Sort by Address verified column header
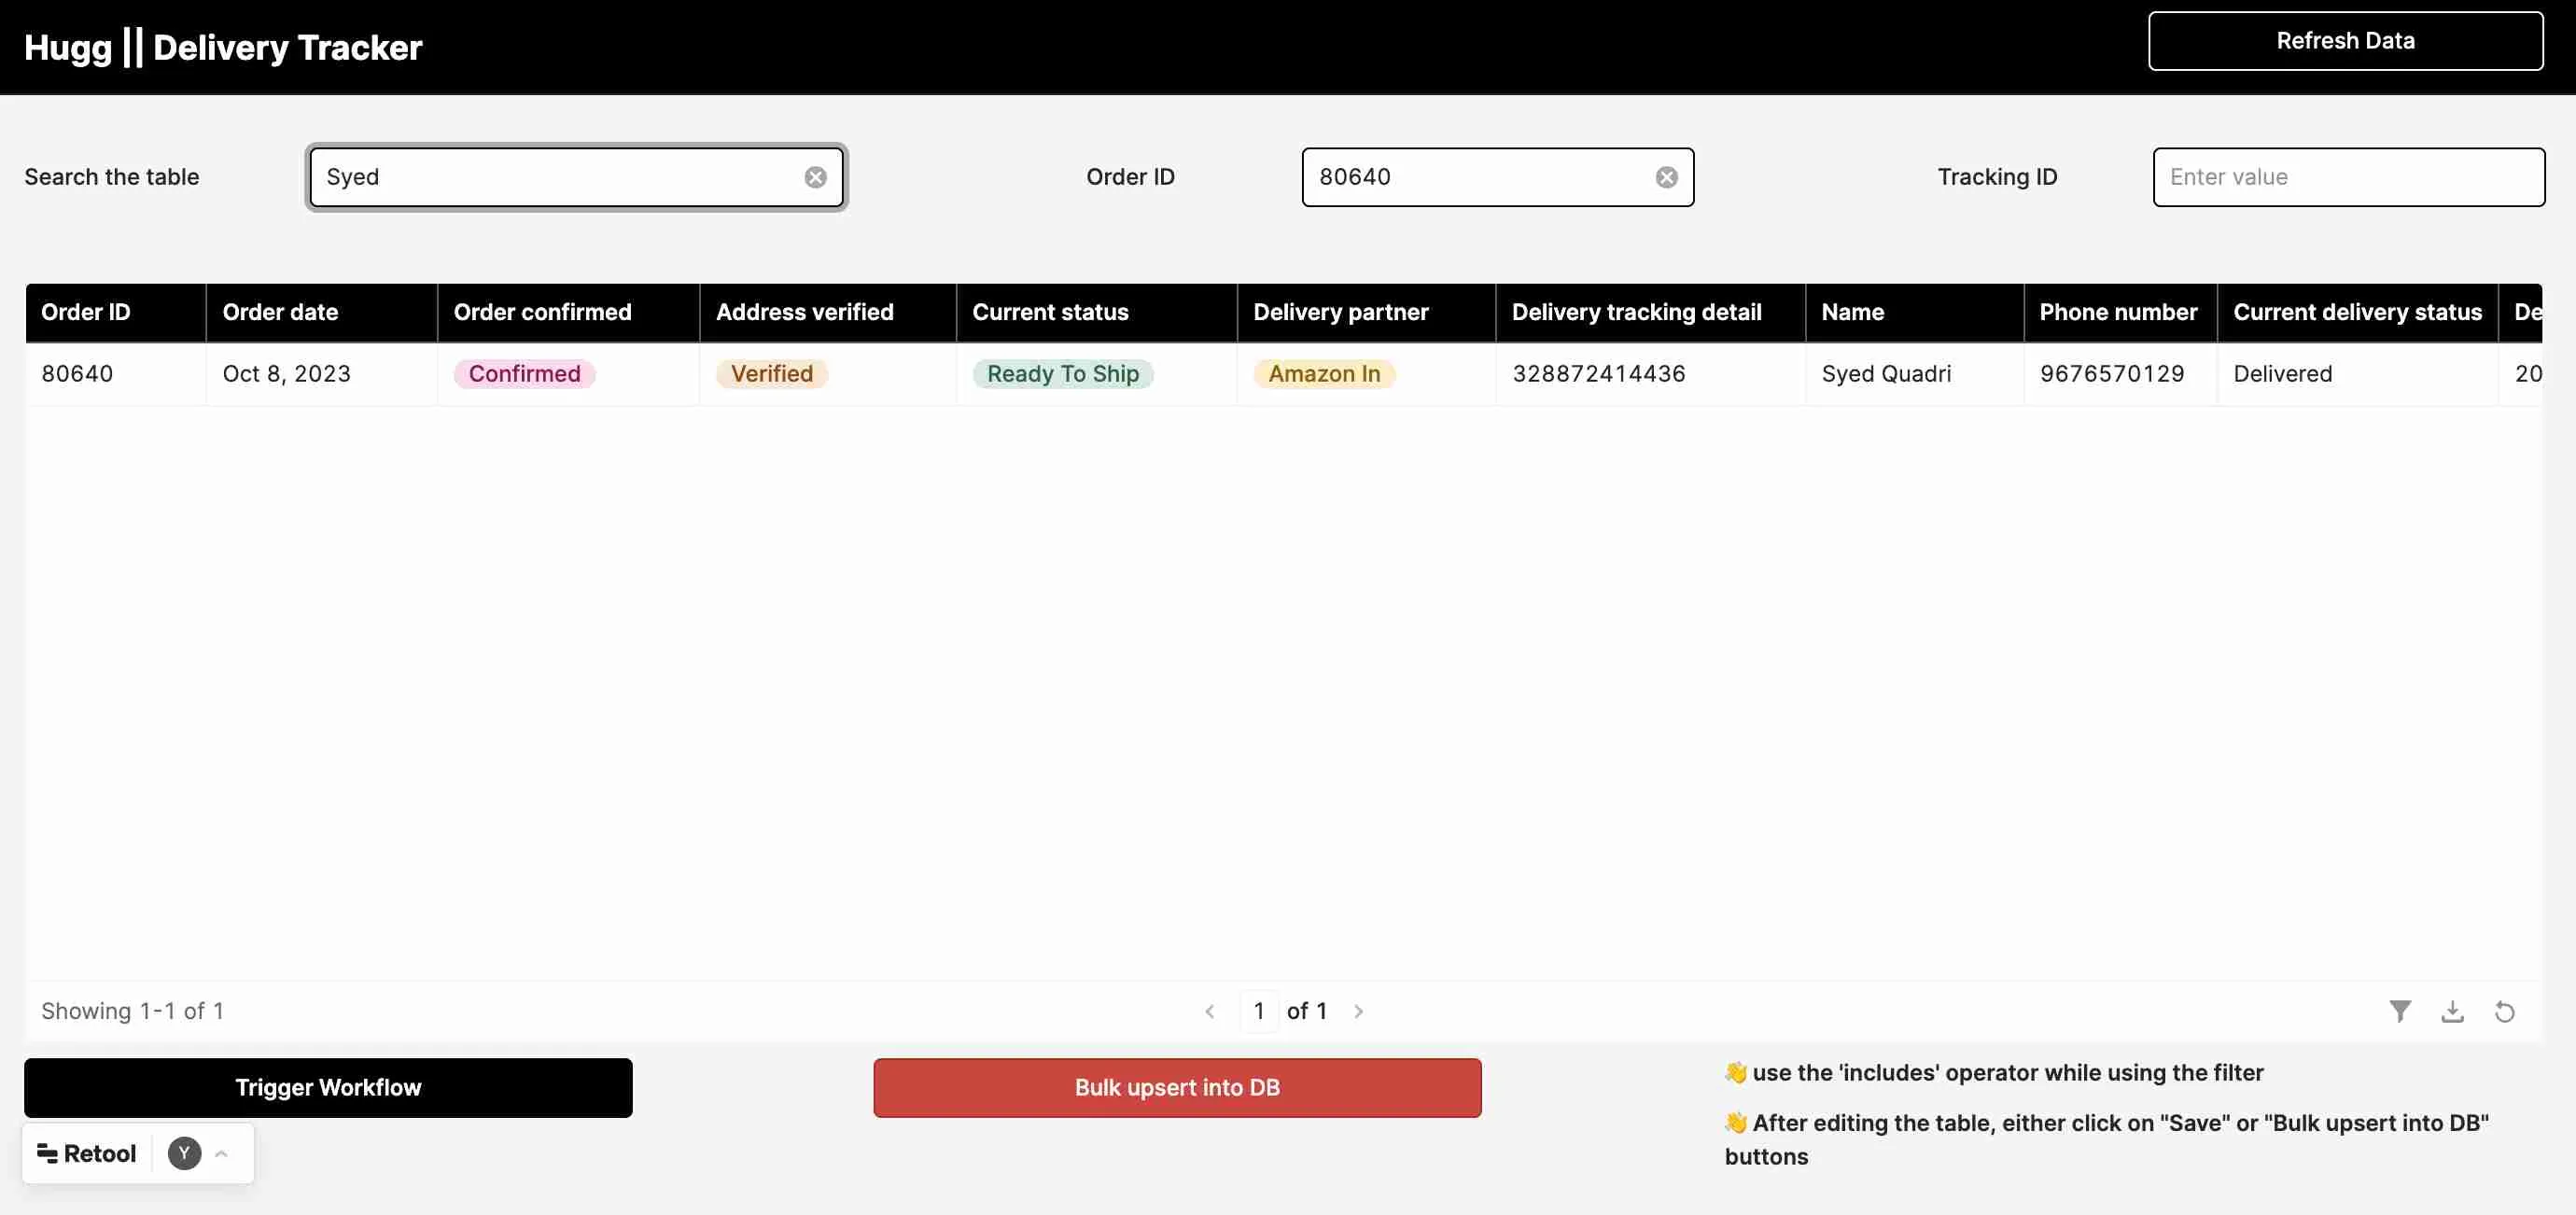The height and width of the screenshot is (1215, 2576). coord(828,312)
